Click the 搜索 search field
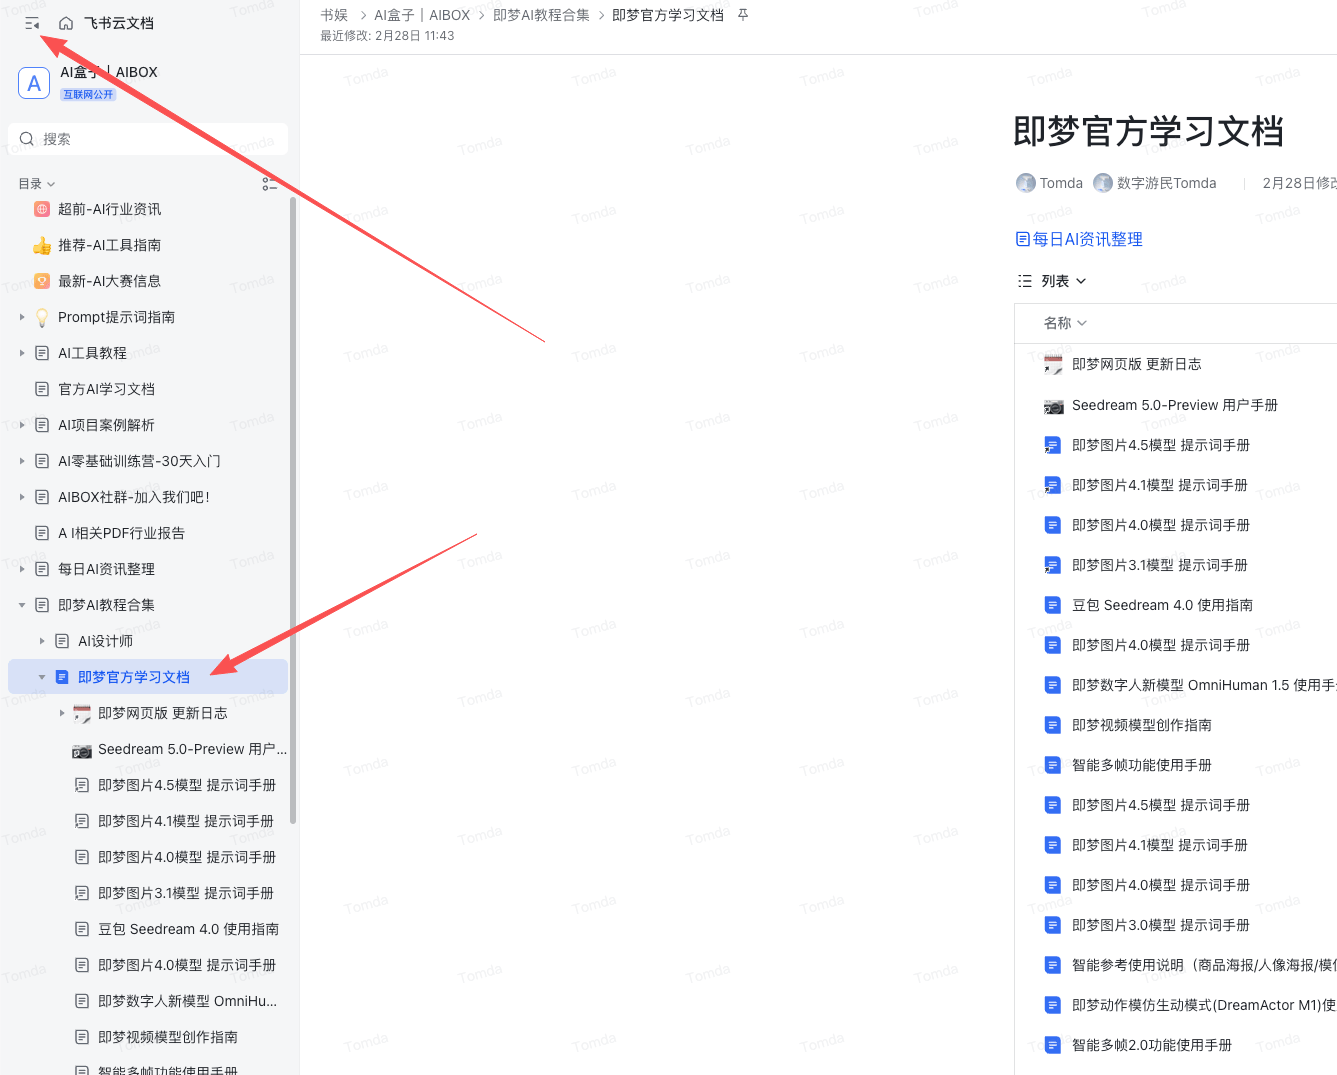The height and width of the screenshot is (1075, 1337). 148,139
